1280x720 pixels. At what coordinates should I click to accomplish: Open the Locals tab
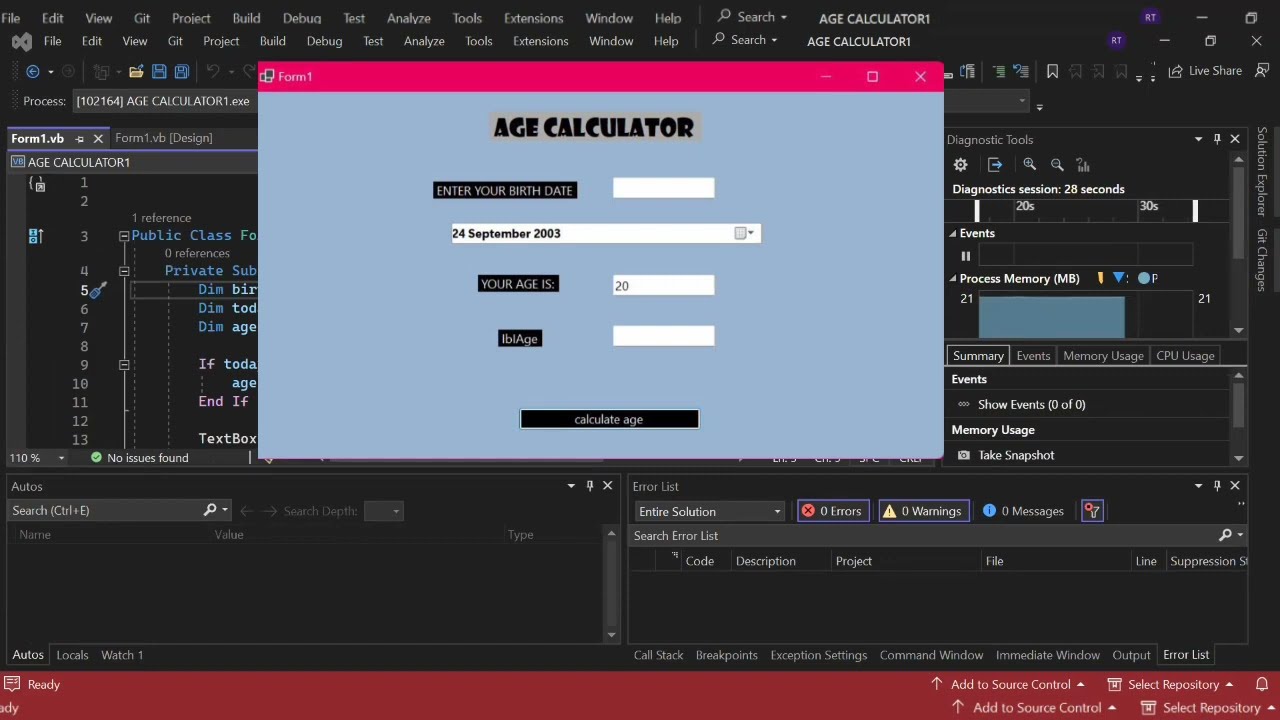coord(72,655)
